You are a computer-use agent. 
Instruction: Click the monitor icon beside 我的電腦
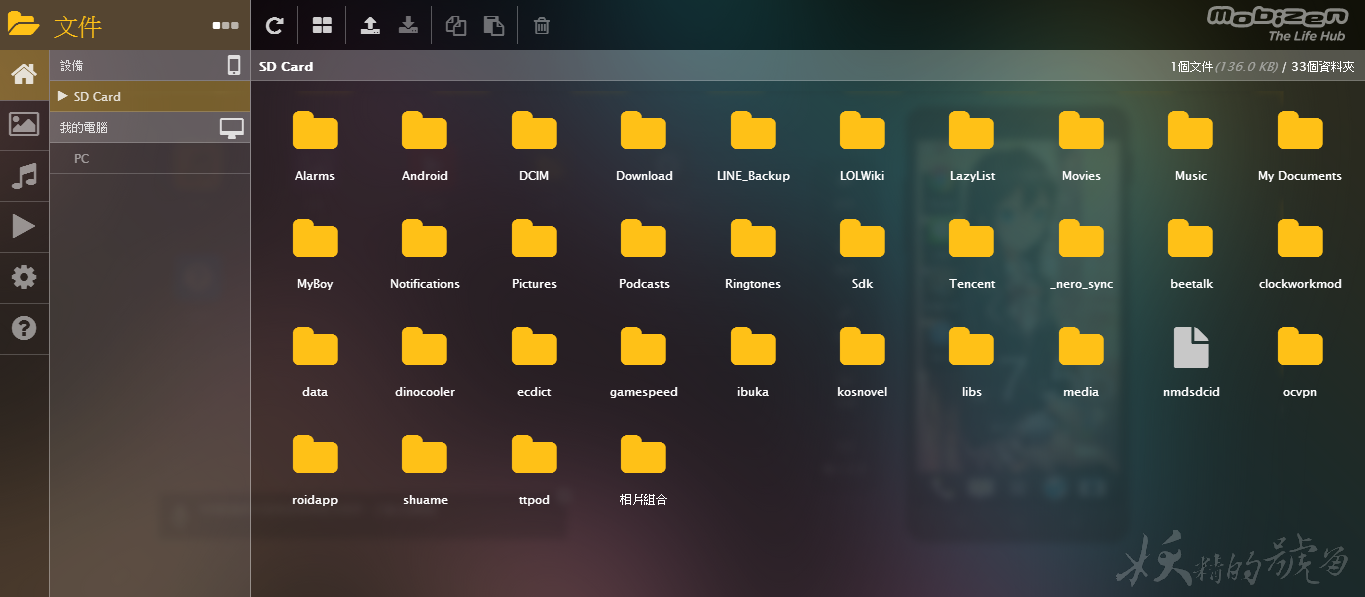click(232, 127)
